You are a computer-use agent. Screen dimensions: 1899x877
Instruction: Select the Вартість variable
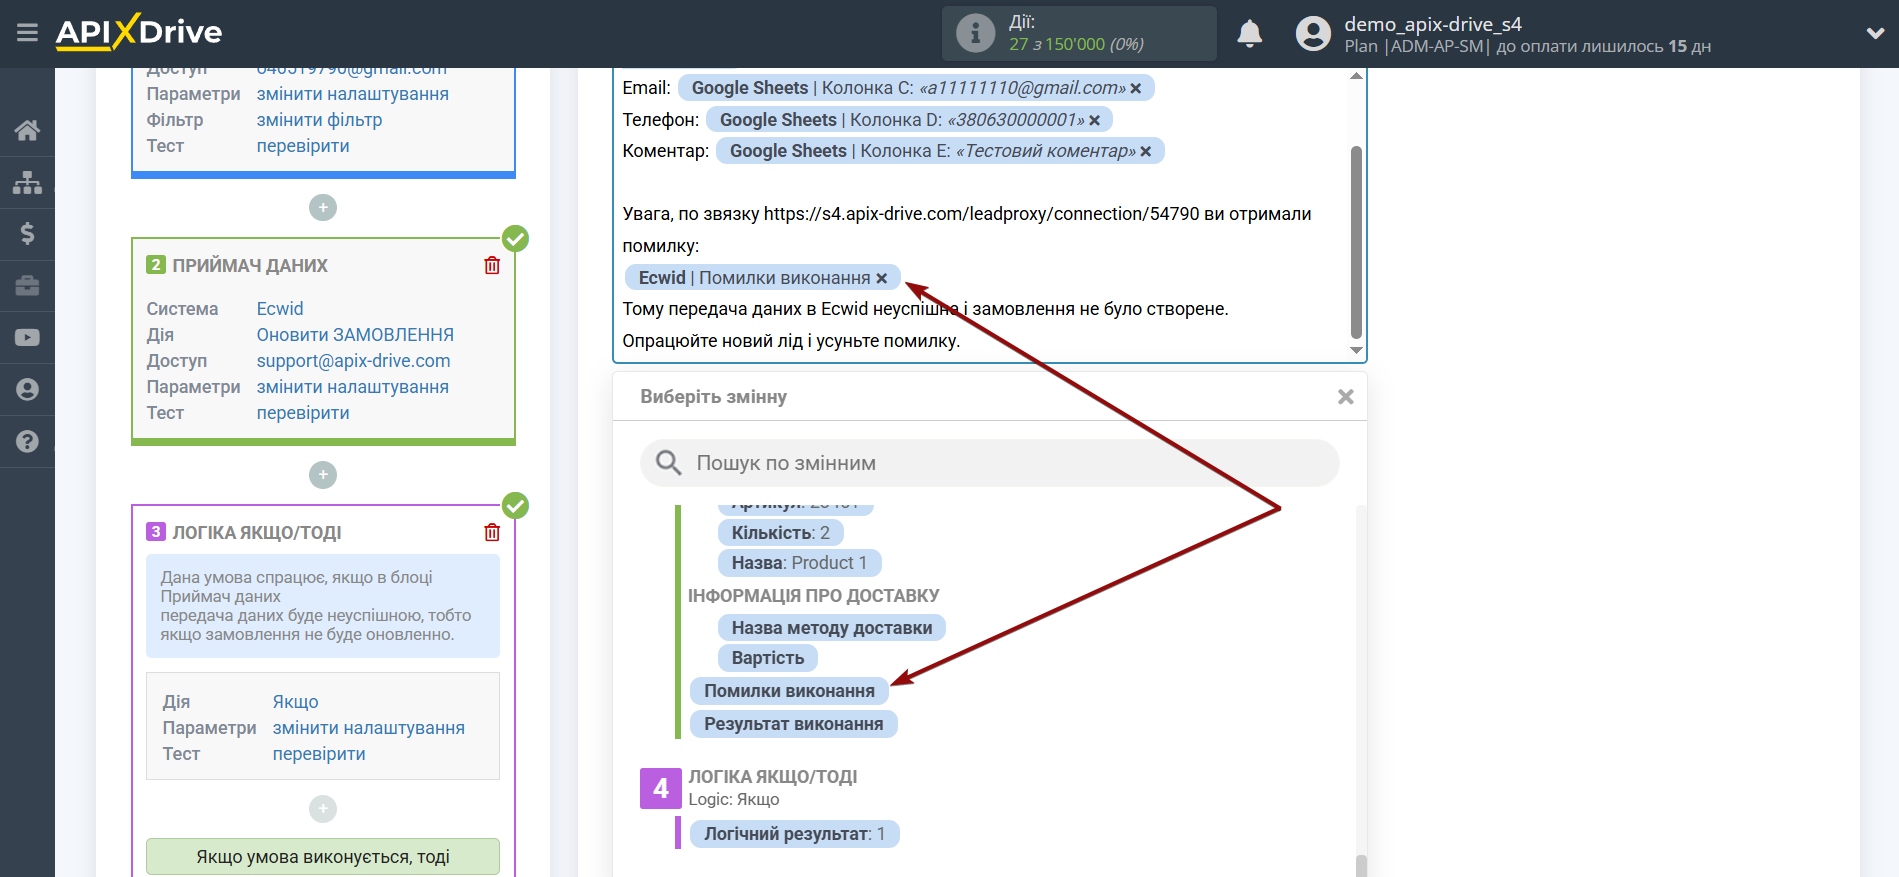pyautogui.click(x=767, y=658)
